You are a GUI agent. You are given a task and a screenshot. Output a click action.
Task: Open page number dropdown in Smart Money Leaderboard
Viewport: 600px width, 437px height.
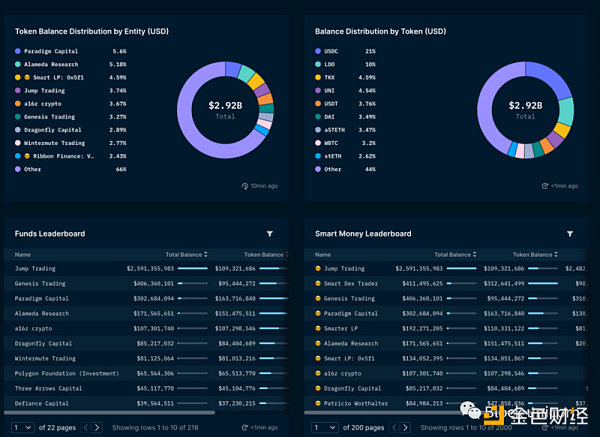(x=322, y=427)
